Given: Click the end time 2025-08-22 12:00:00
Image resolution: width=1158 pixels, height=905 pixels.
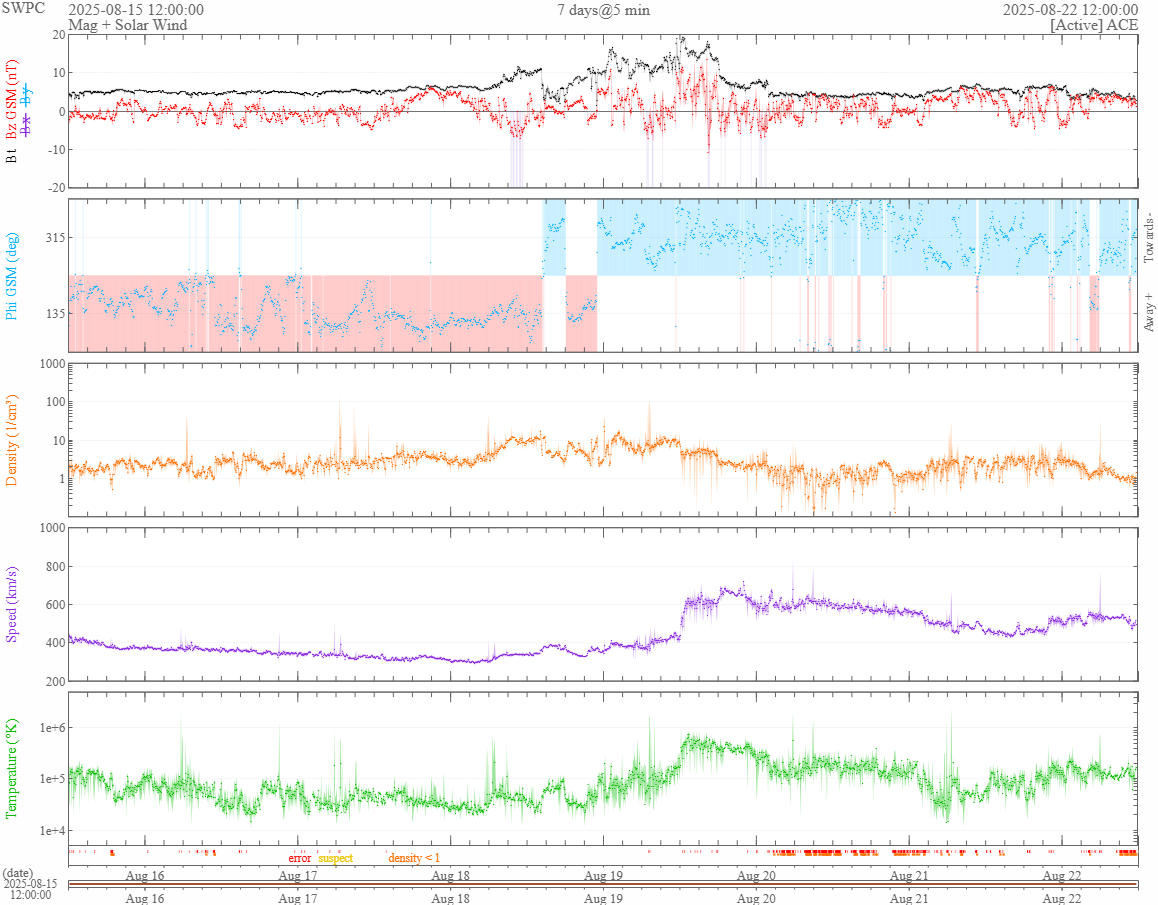Looking at the screenshot, I should pyautogui.click(x=1070, y=10).
